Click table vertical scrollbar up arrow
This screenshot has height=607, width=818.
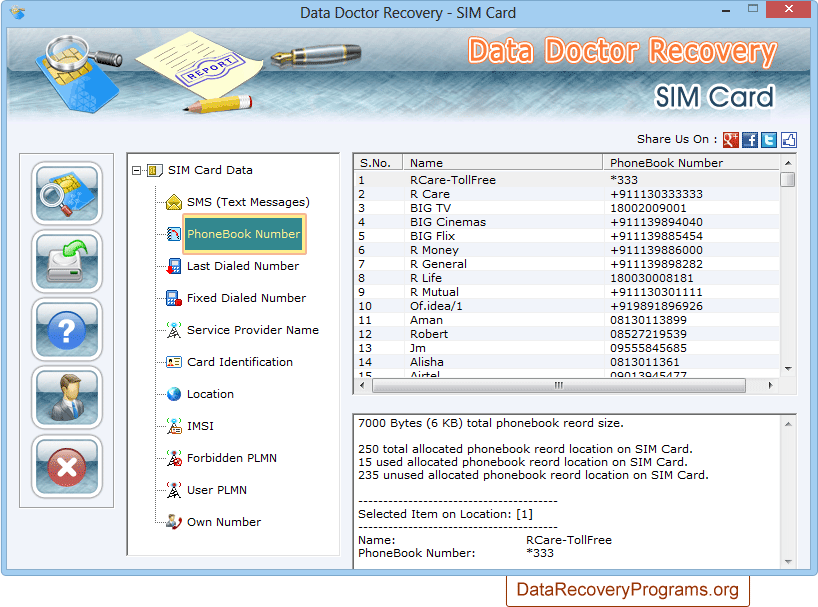[788, 163]
